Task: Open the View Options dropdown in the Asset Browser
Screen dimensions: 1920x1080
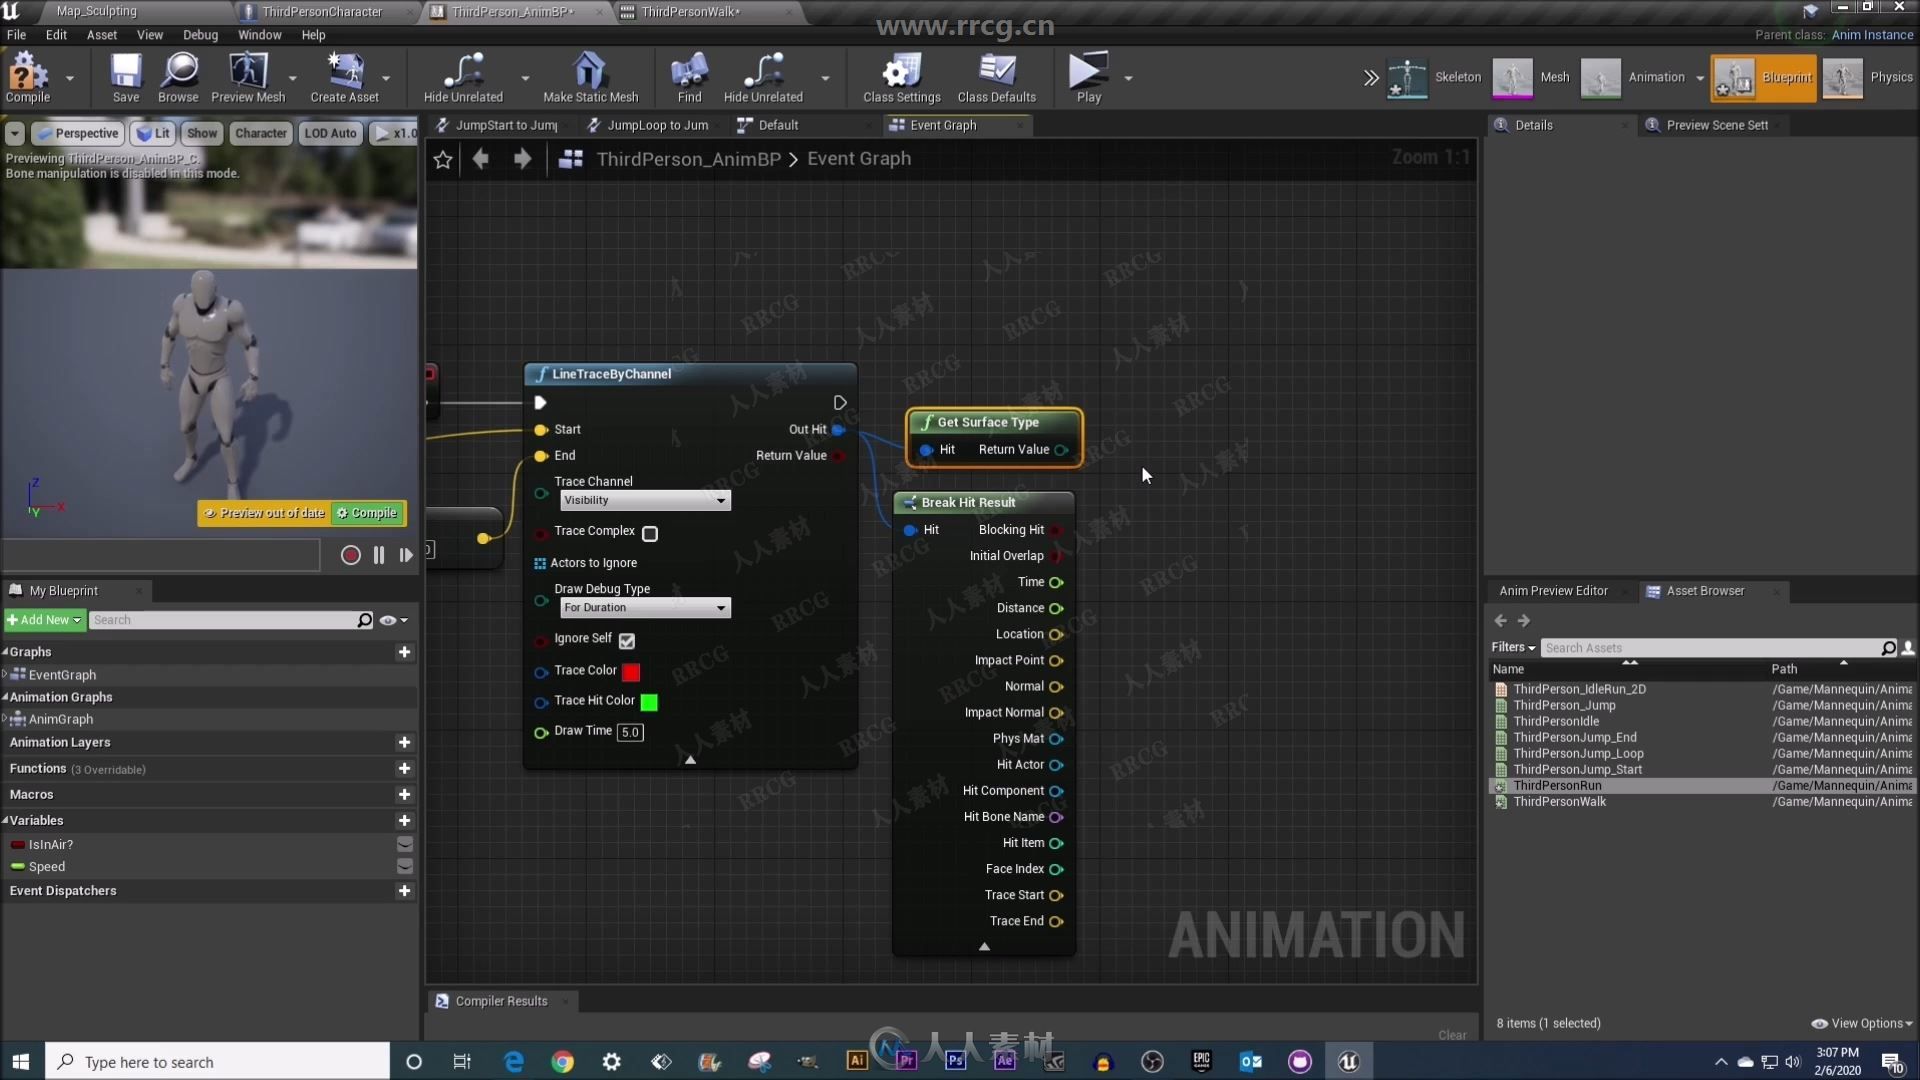Action: click(x=1862, y=1023)
